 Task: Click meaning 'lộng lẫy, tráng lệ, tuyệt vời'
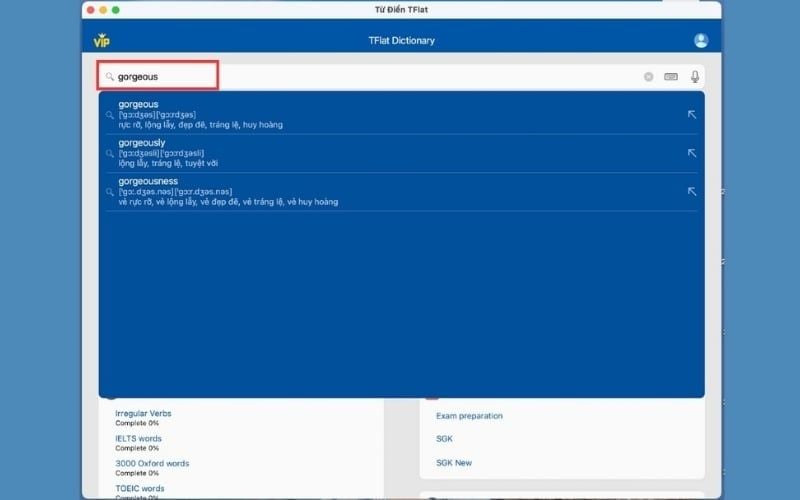[168, 163]
